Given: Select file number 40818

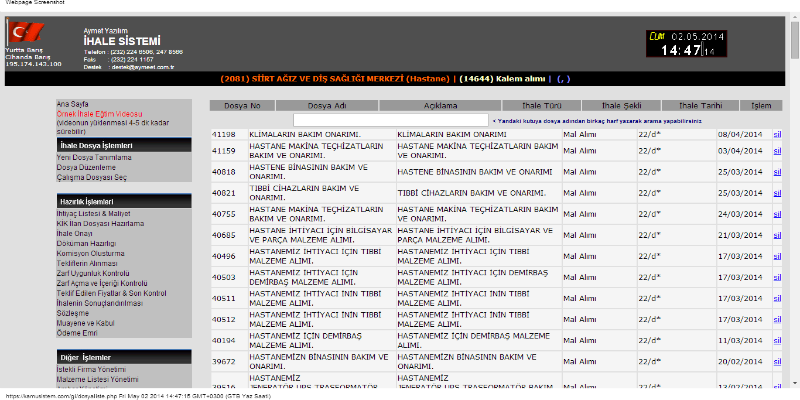Looking at the screenshot, I should point(223,172).
